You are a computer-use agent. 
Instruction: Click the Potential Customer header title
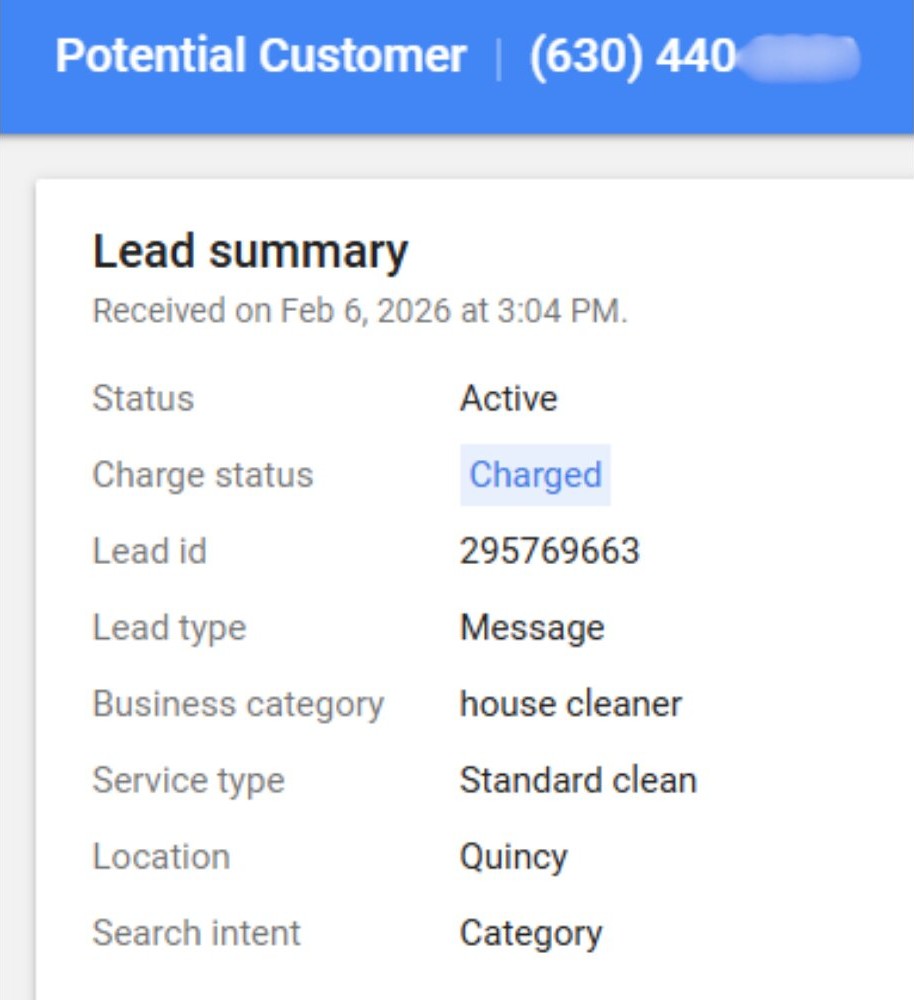click(x=260, y=57)
